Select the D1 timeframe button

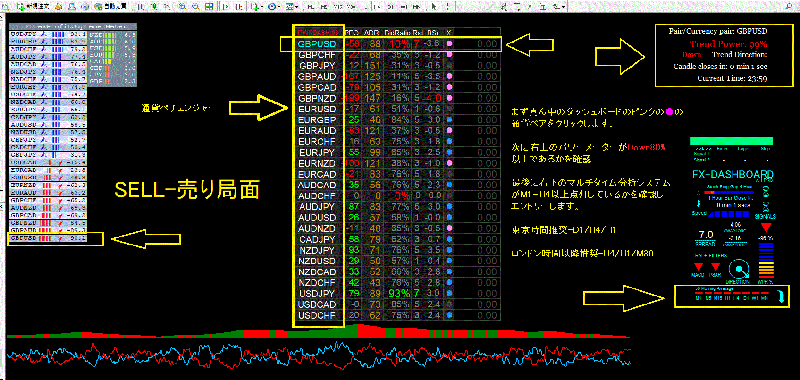(x=389, y=7)
